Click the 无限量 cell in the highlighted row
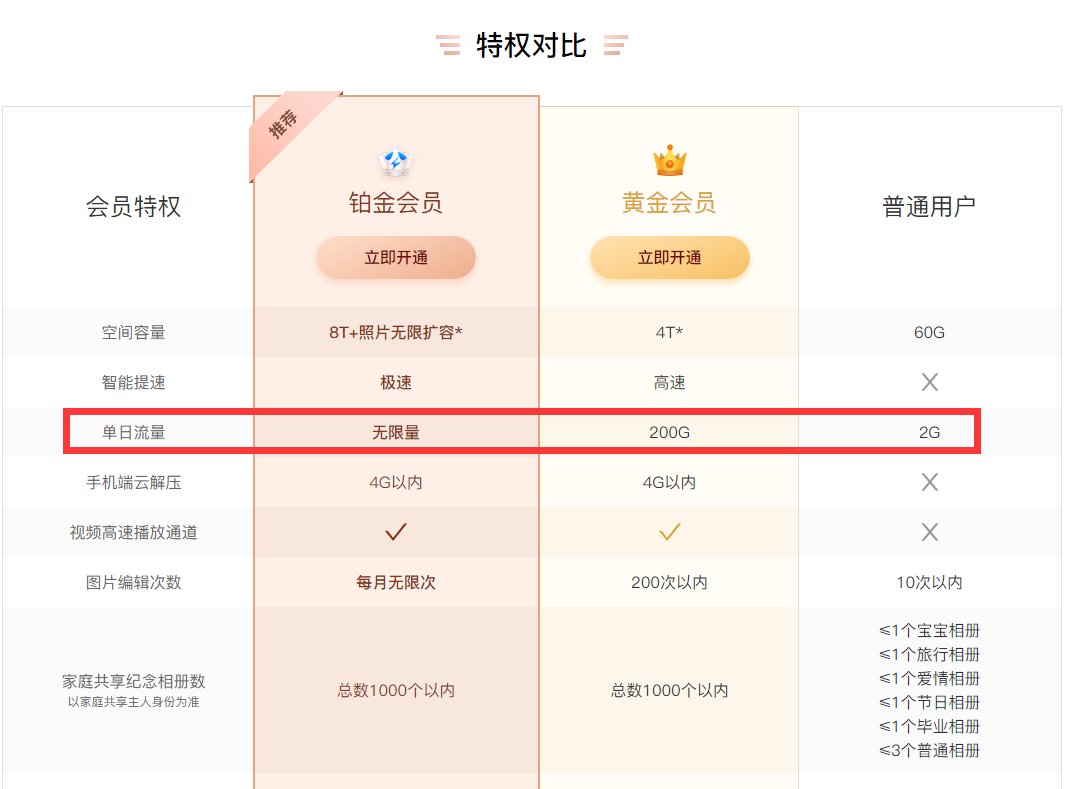This screenshot has width=1080, height=789. [395, 432]
